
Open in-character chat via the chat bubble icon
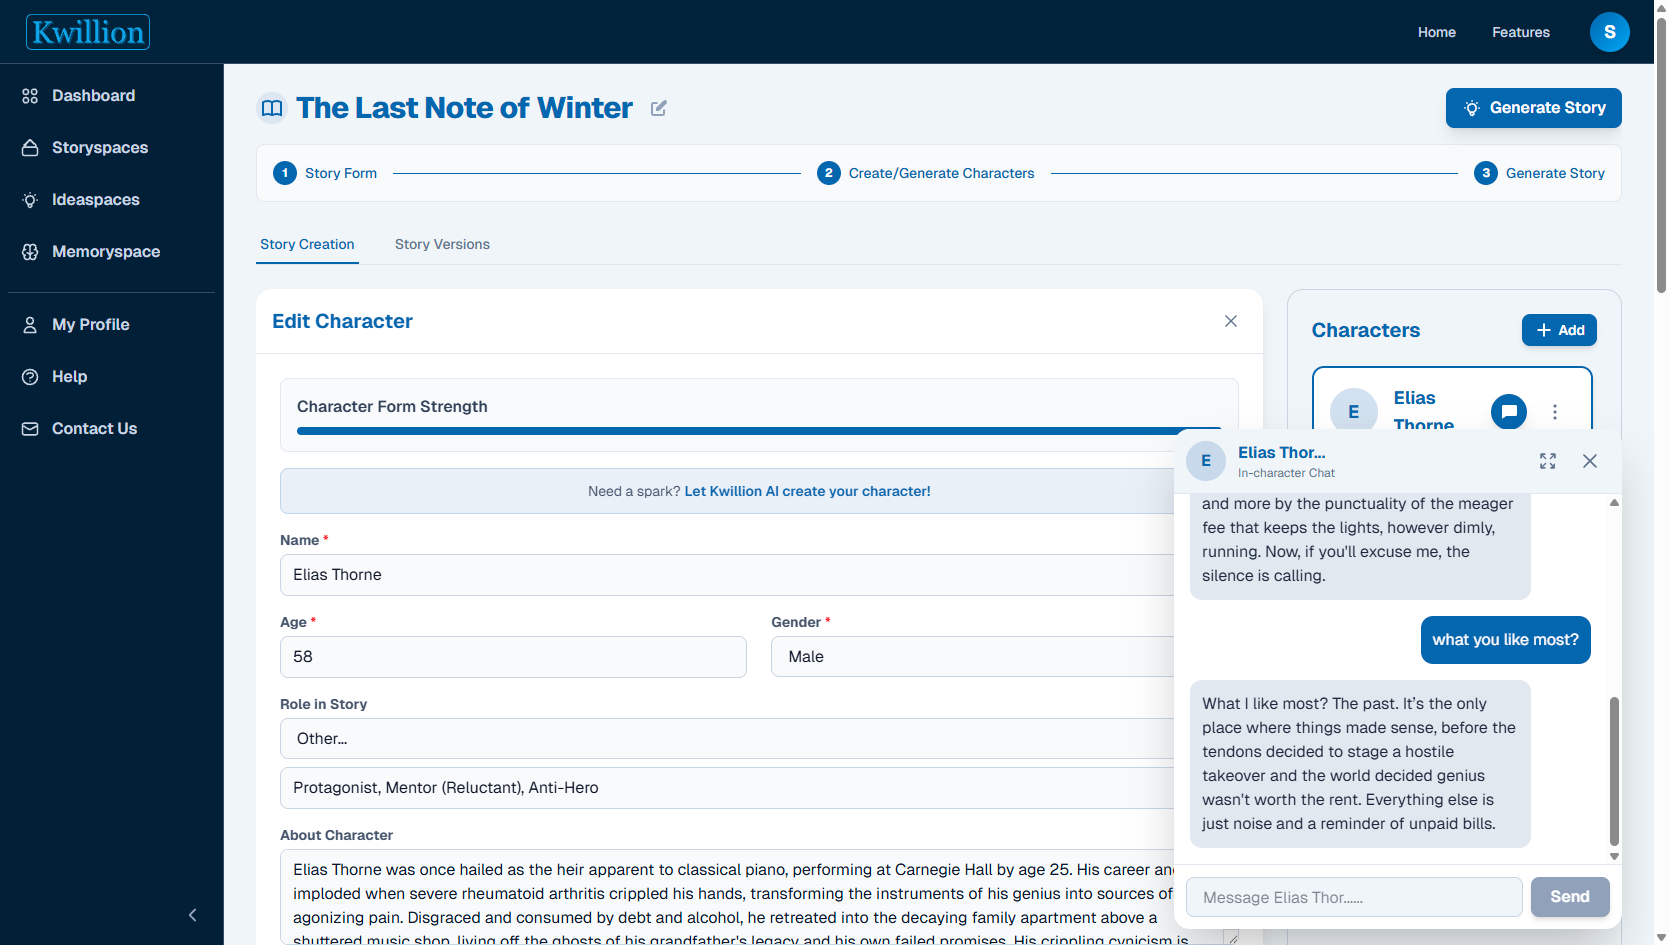pyautogui.click(x=1508, y=411)
